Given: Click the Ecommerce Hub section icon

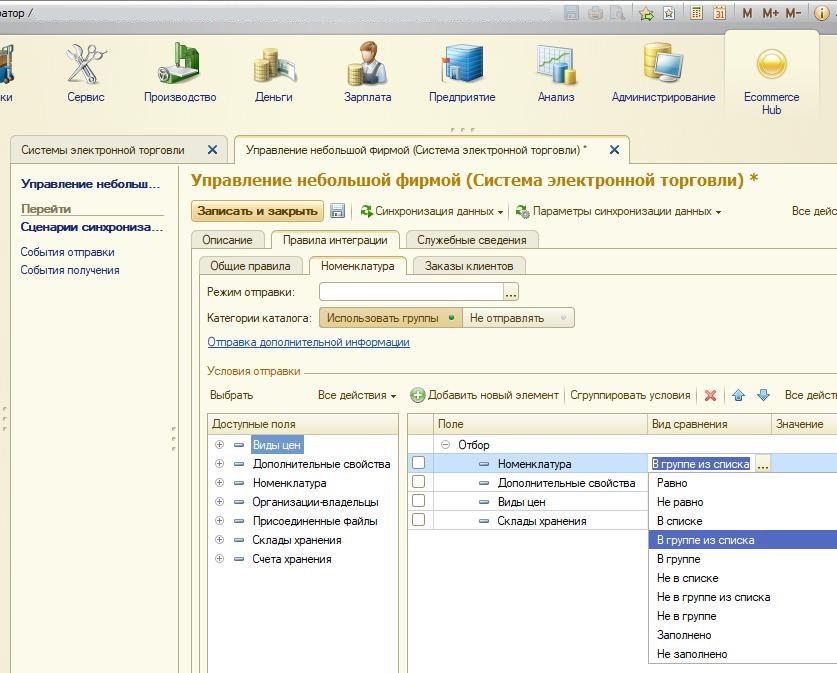Looking at the screenshot, I should [x=771, y=66].
